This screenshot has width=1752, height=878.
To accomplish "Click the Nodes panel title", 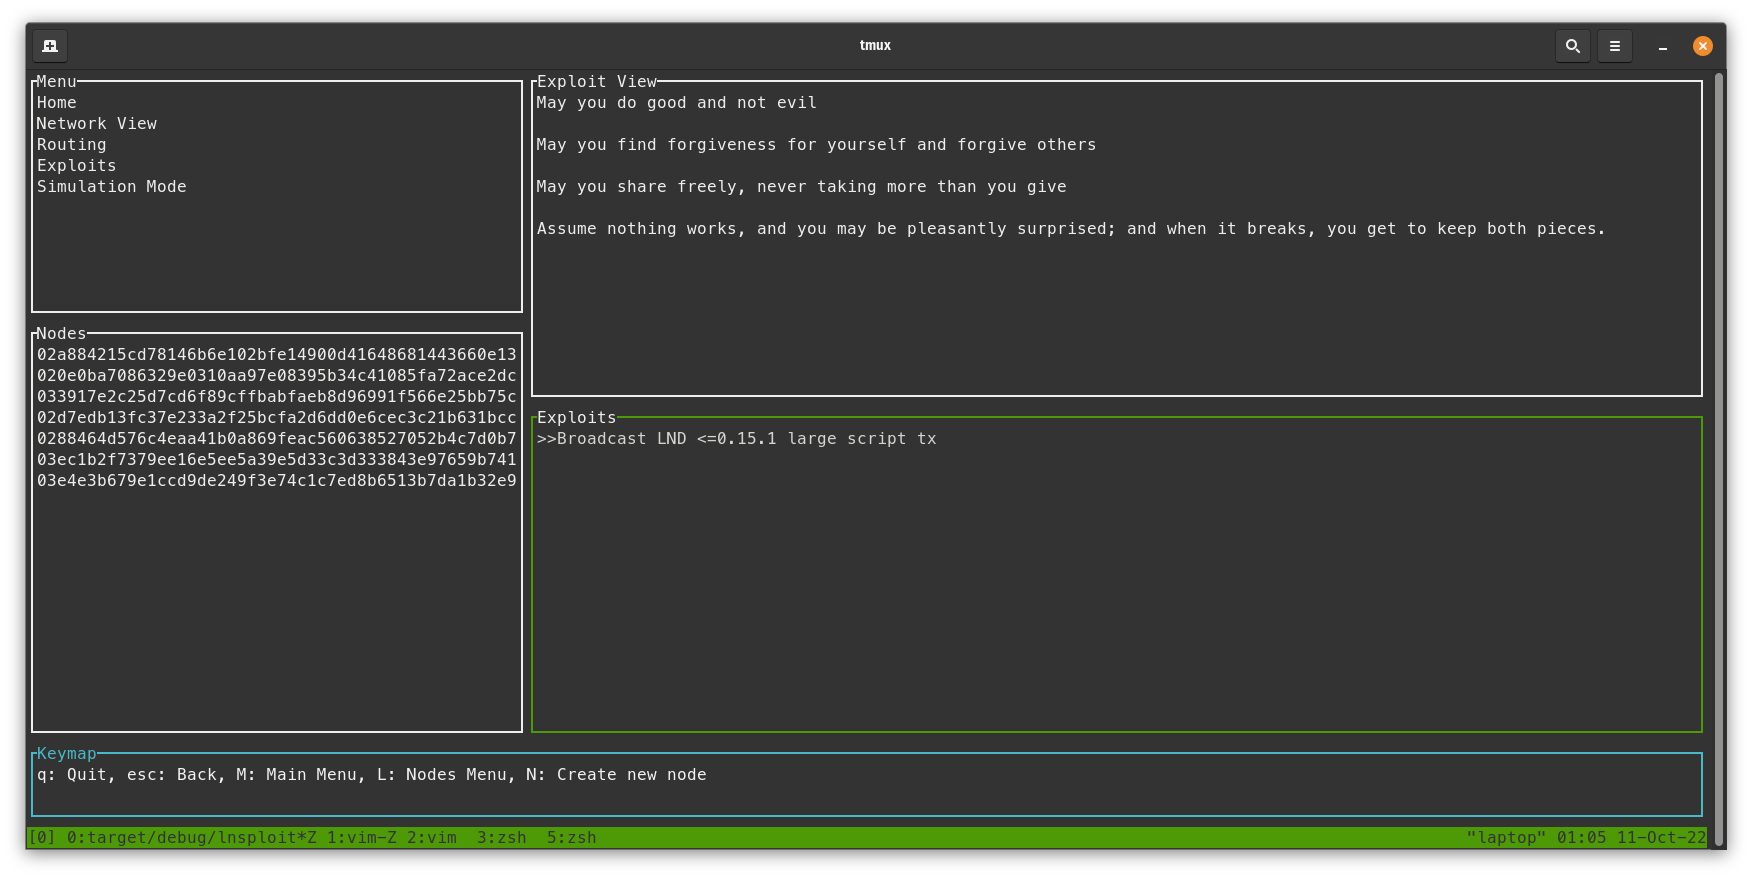I will (x=62, y=334).
